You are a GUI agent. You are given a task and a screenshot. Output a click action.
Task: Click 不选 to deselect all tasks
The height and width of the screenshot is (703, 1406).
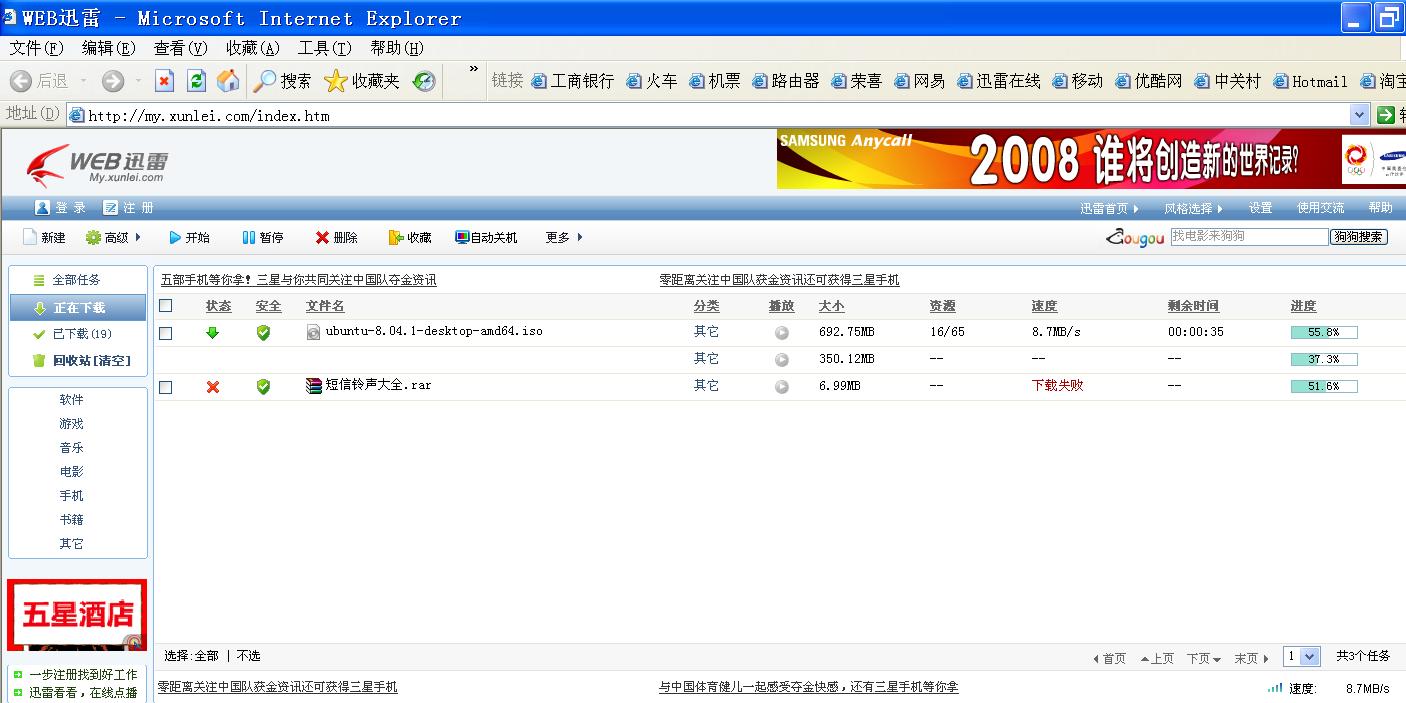pos(248,656)
